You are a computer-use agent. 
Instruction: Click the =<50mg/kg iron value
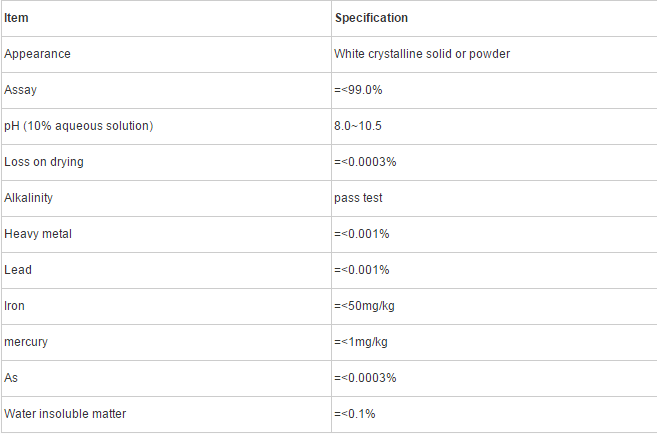click(365, 306)
